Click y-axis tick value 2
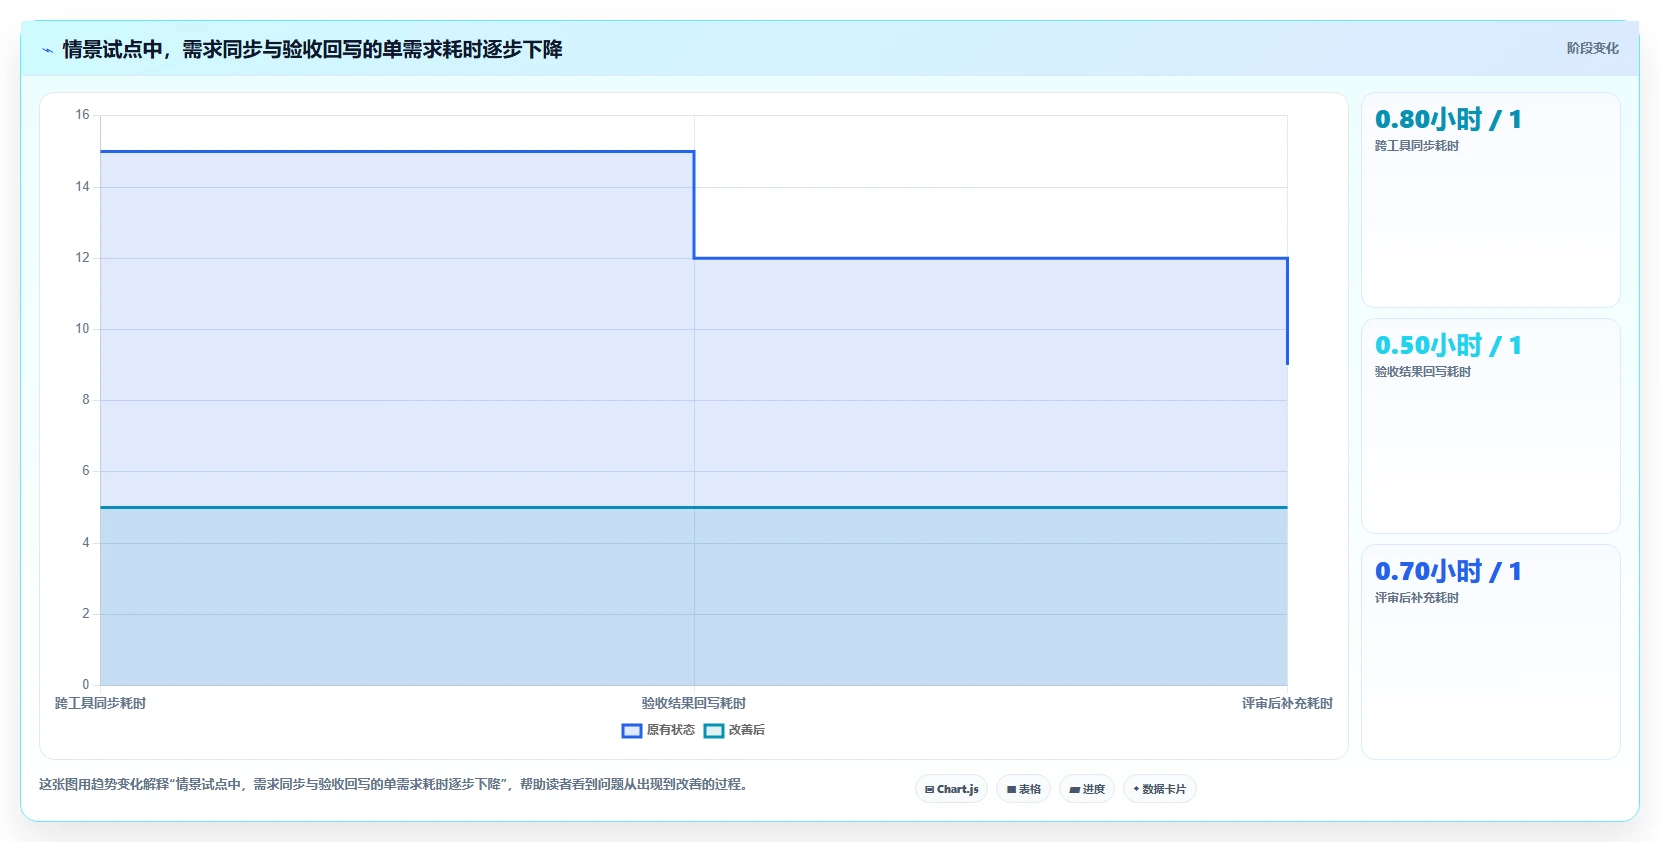 point(86,614)
